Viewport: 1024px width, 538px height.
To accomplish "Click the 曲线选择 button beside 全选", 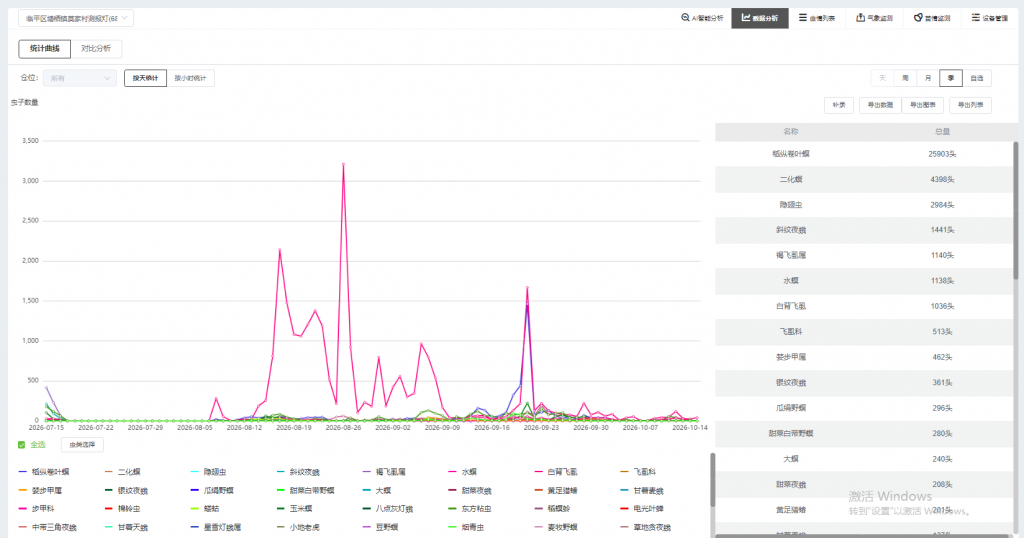I will pyautogui.click(x=82, y=445).
